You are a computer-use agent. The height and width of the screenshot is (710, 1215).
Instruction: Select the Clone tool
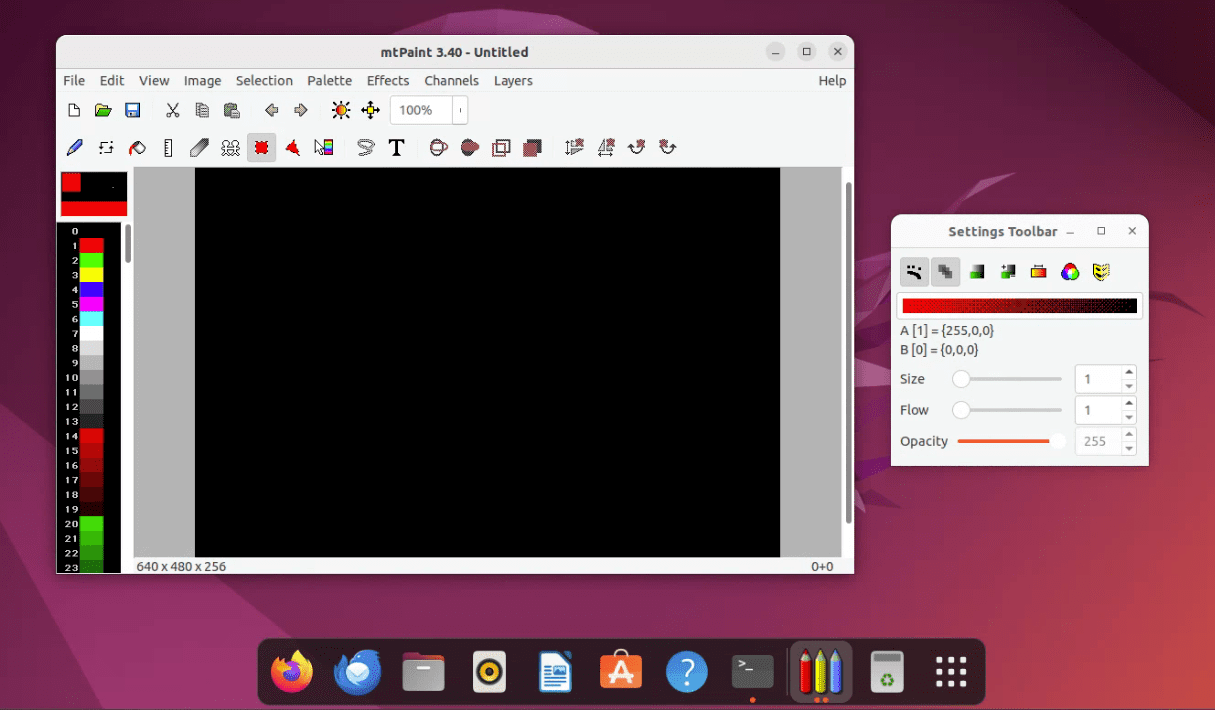[x=230, y=148]
